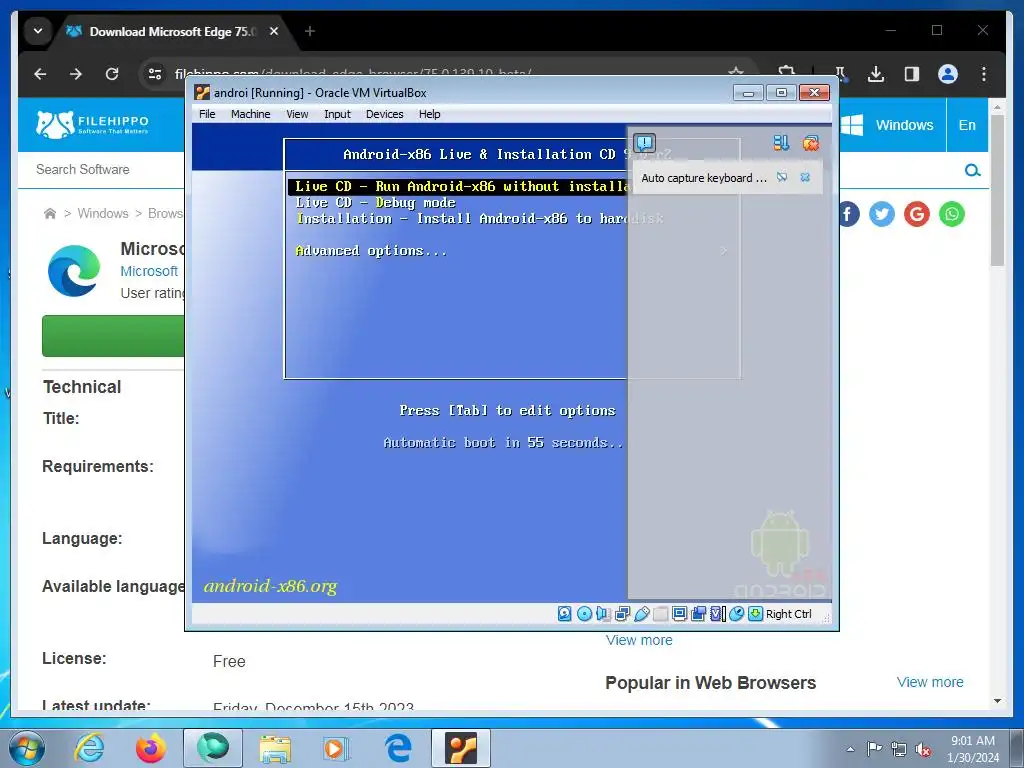Open the Windows Start button

(x=26, y=748)
